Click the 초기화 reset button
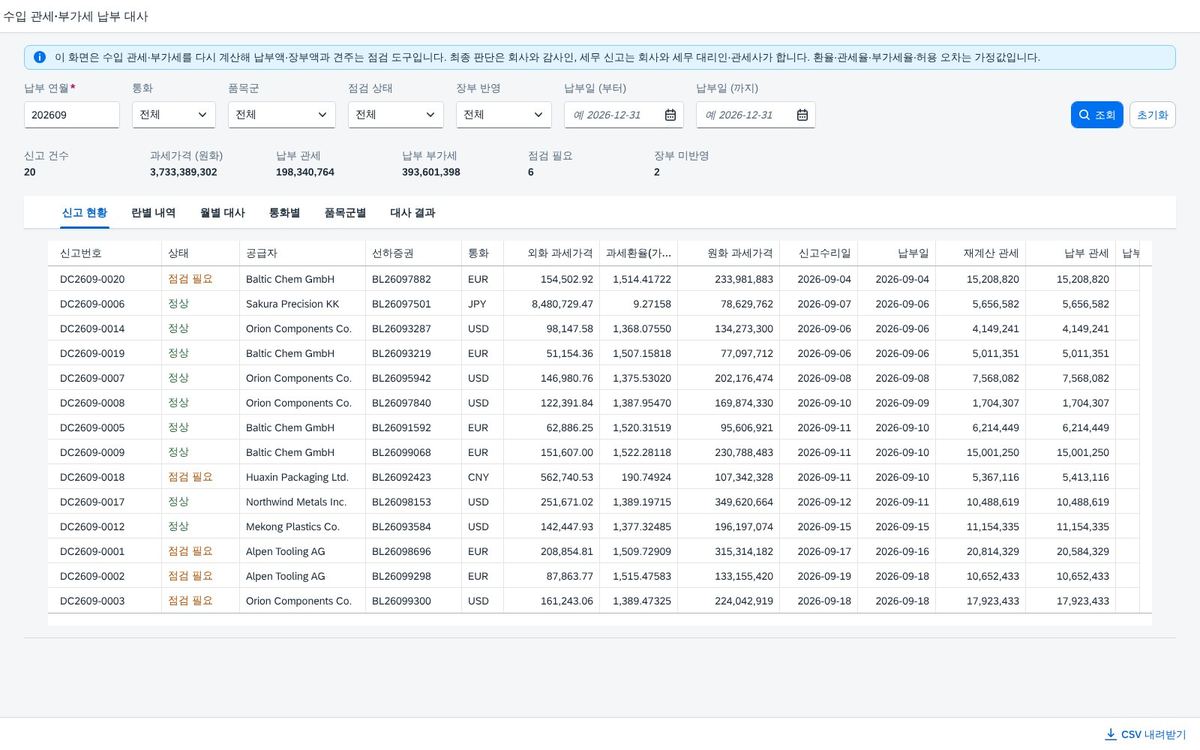 pyautogui.click(x=1152, y=115)
